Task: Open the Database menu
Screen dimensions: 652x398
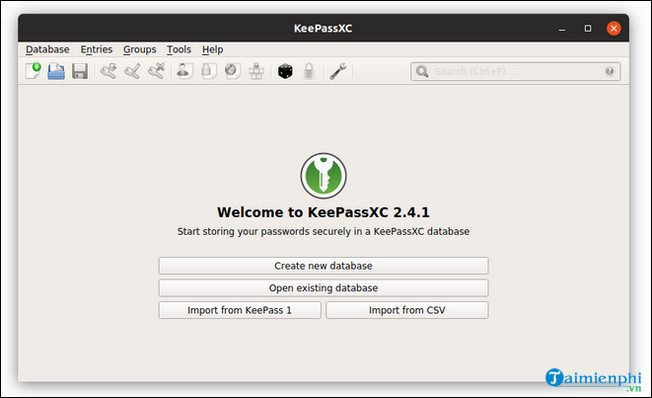Action: pyautogui.click(x=47, y=49)
